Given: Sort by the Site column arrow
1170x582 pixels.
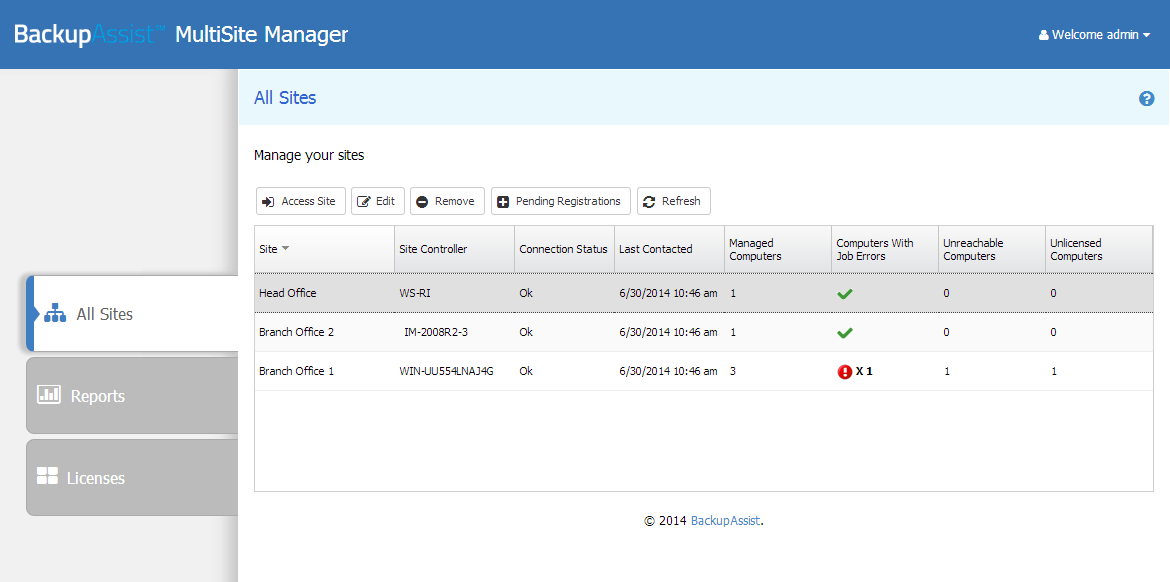Looking at the screenshot, I should [285, 248].
